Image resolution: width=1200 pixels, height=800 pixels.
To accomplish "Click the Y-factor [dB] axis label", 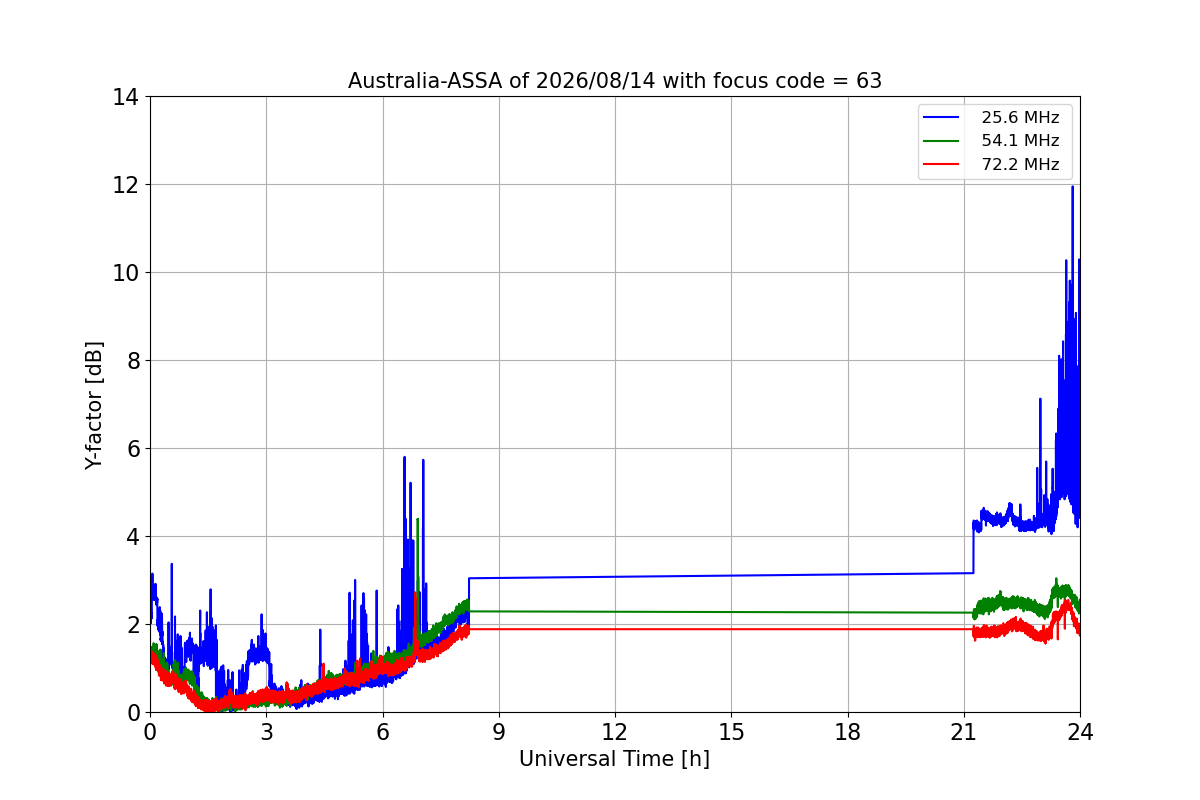I will pos(94,405).
